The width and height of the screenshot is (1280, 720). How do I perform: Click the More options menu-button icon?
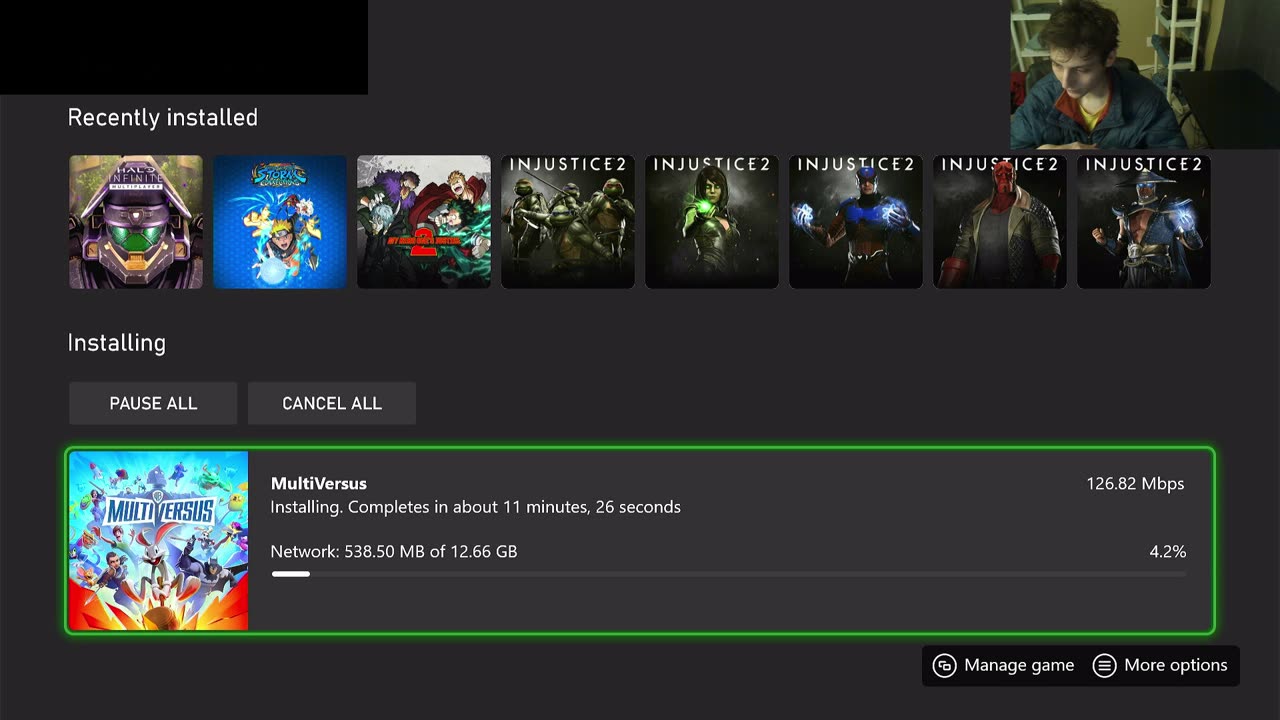[x=1104, y=666]
